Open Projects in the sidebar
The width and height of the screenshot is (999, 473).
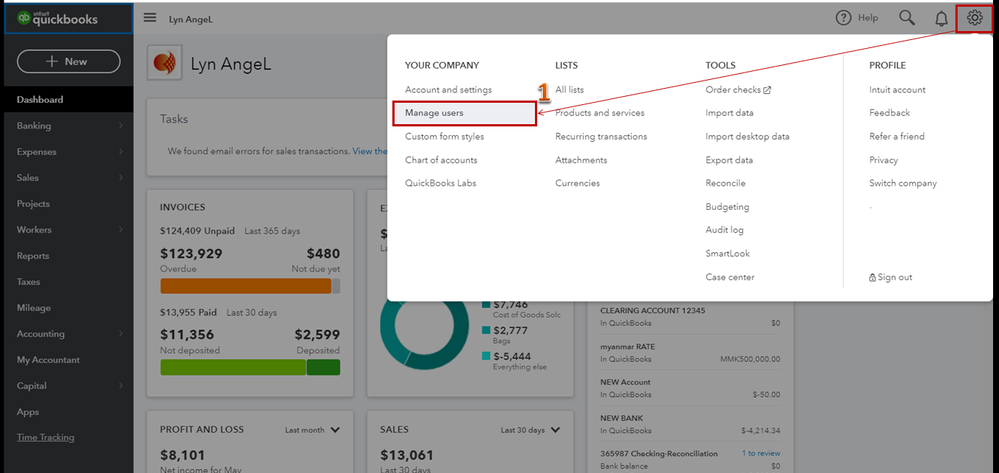33,204
